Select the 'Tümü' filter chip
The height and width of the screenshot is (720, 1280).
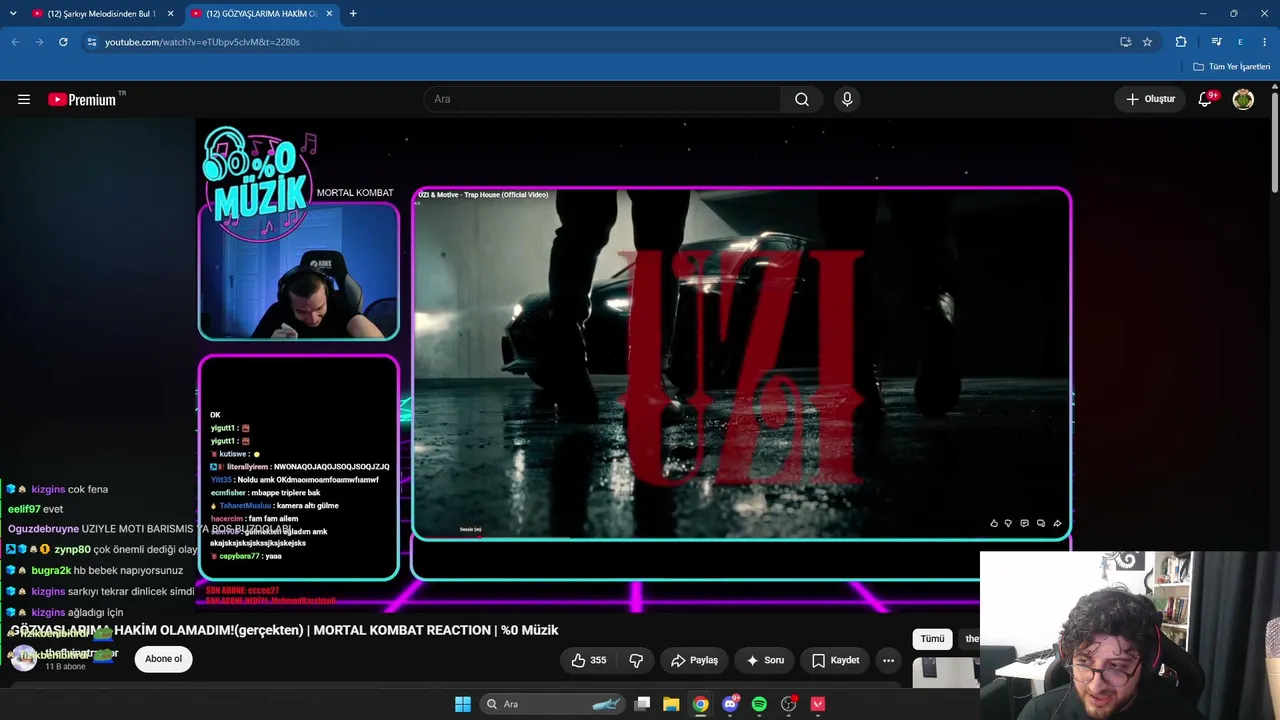tap(932, 639)
